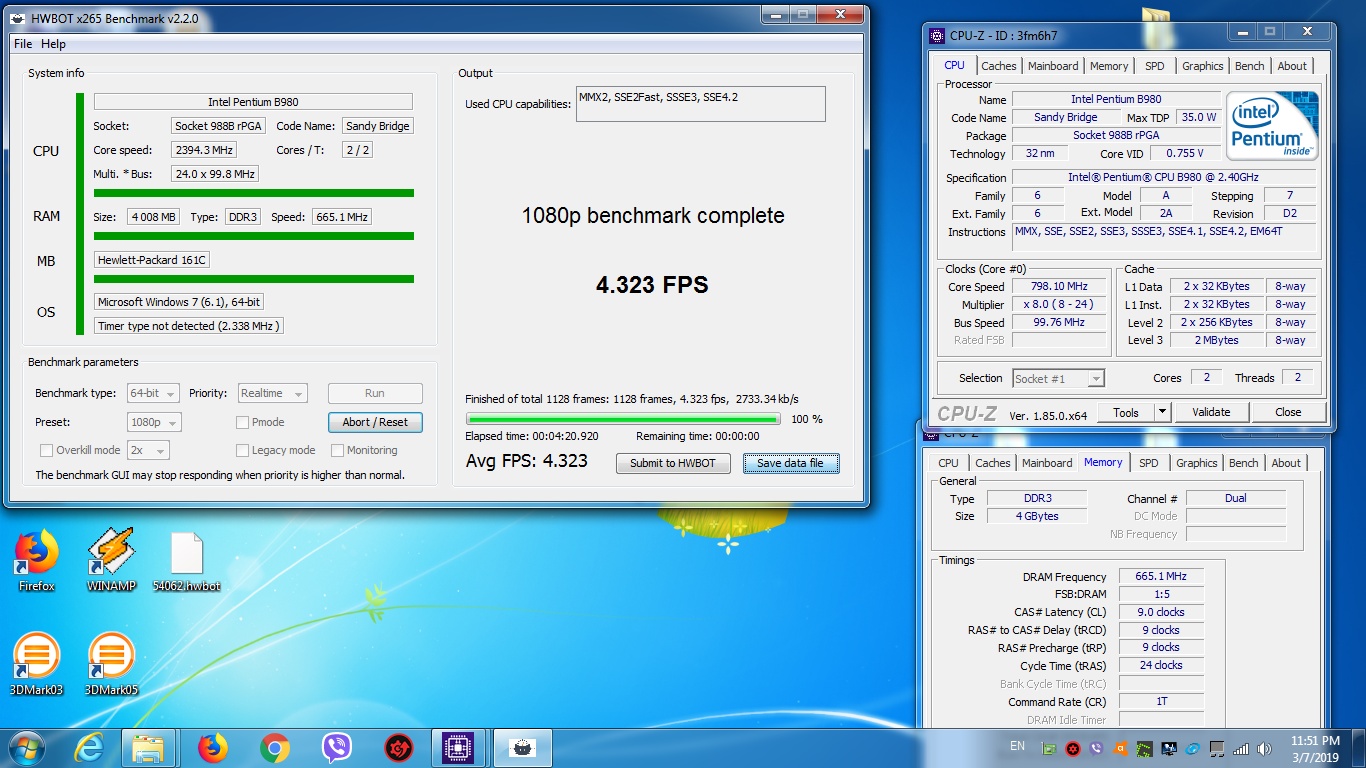Image resolution: width=1366 pixels, height=768 pixels.
Task: Switch to Caches tab in CPU-Z processor window
Action: pos(998,66)
